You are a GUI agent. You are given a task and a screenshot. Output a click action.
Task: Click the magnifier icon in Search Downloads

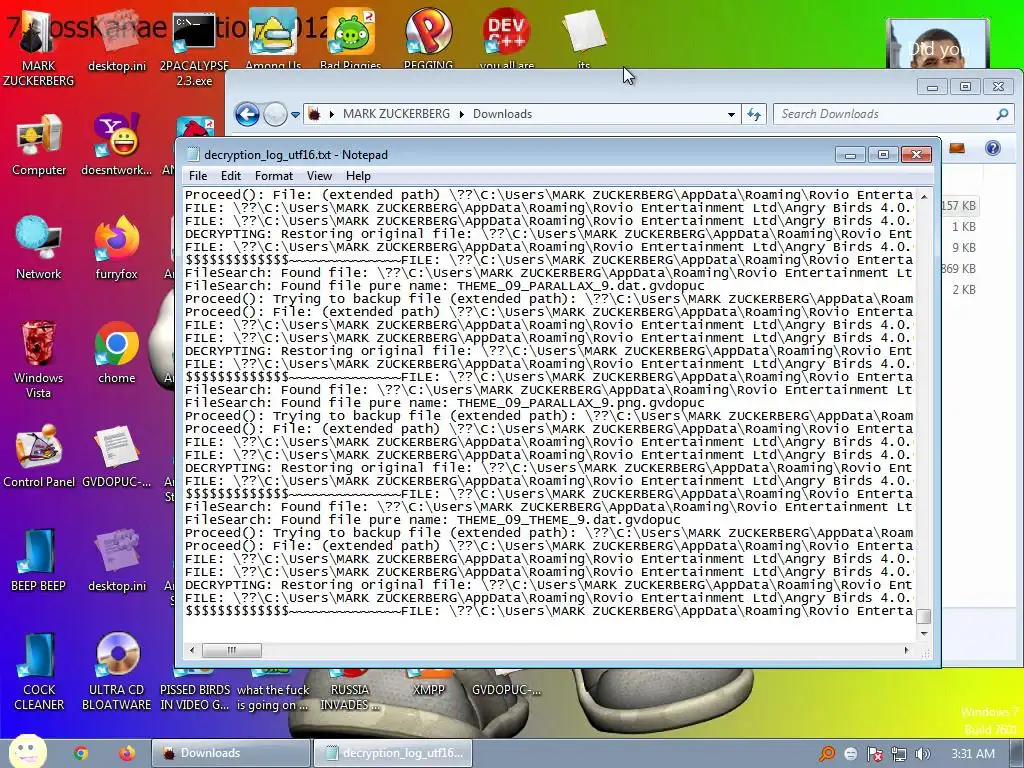click(1002, 114)
